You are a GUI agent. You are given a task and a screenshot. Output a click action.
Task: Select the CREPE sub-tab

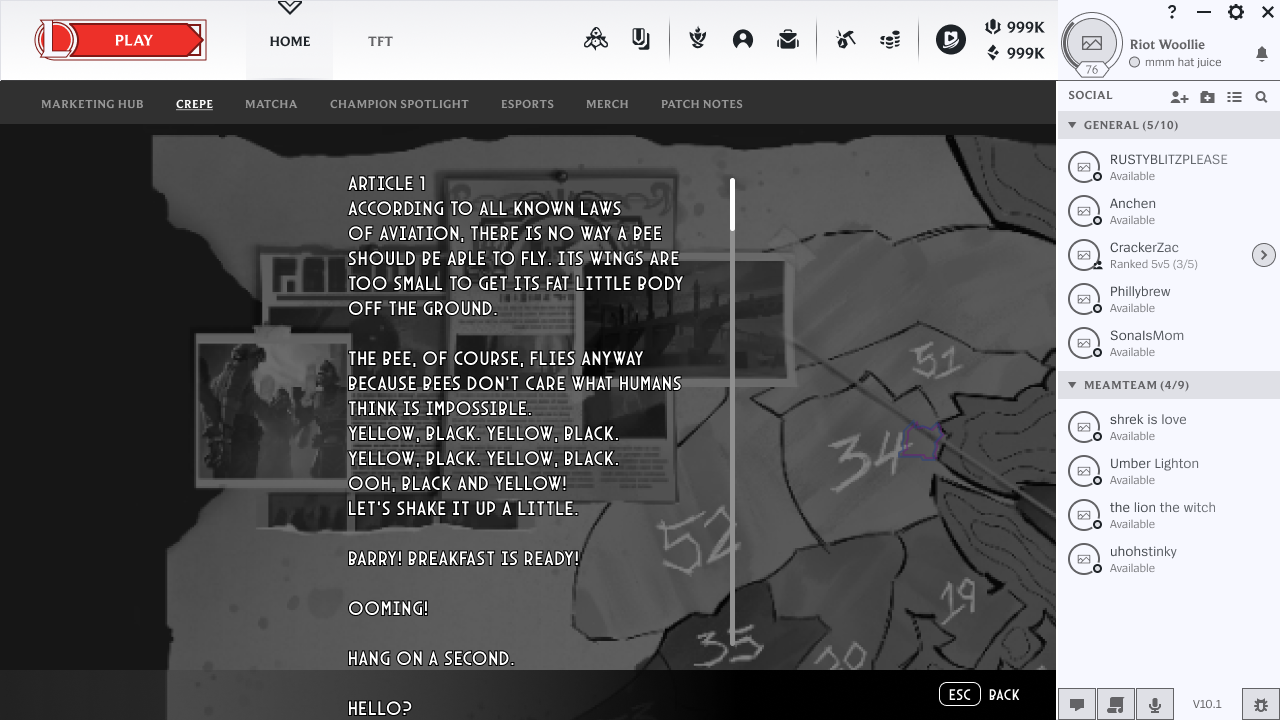click(194, 104)
